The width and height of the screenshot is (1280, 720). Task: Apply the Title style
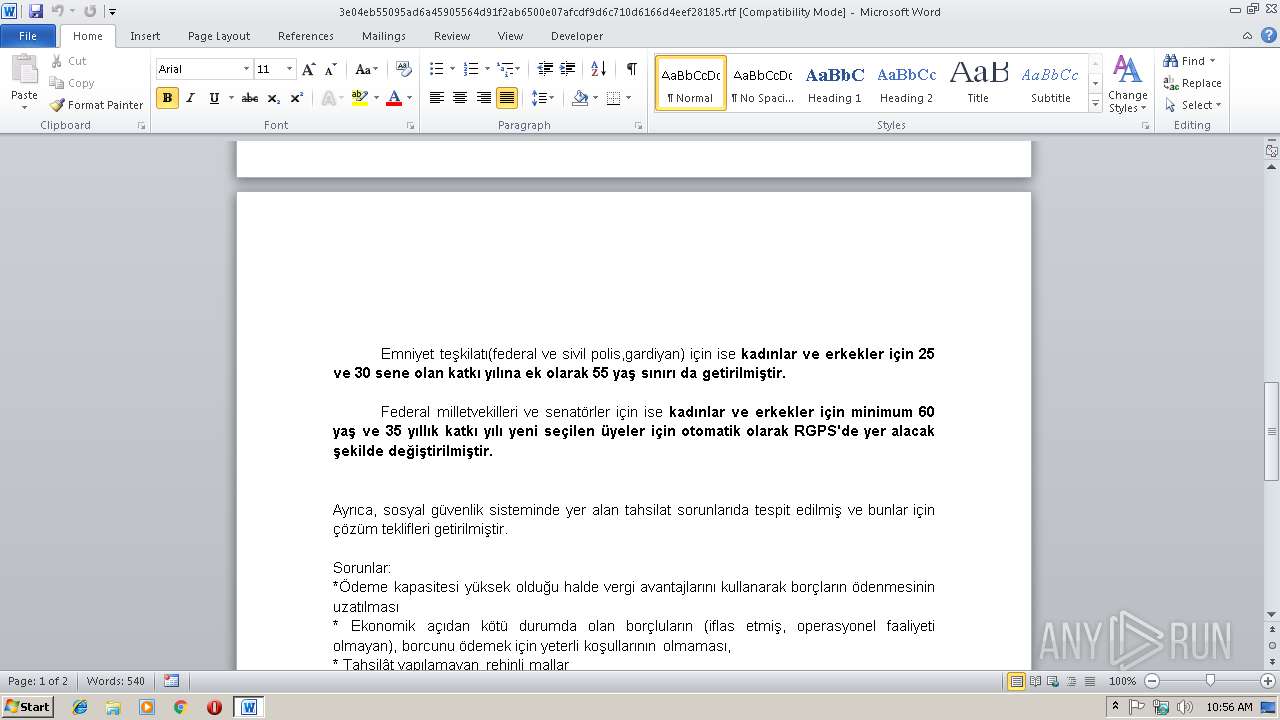click(978, 84)
